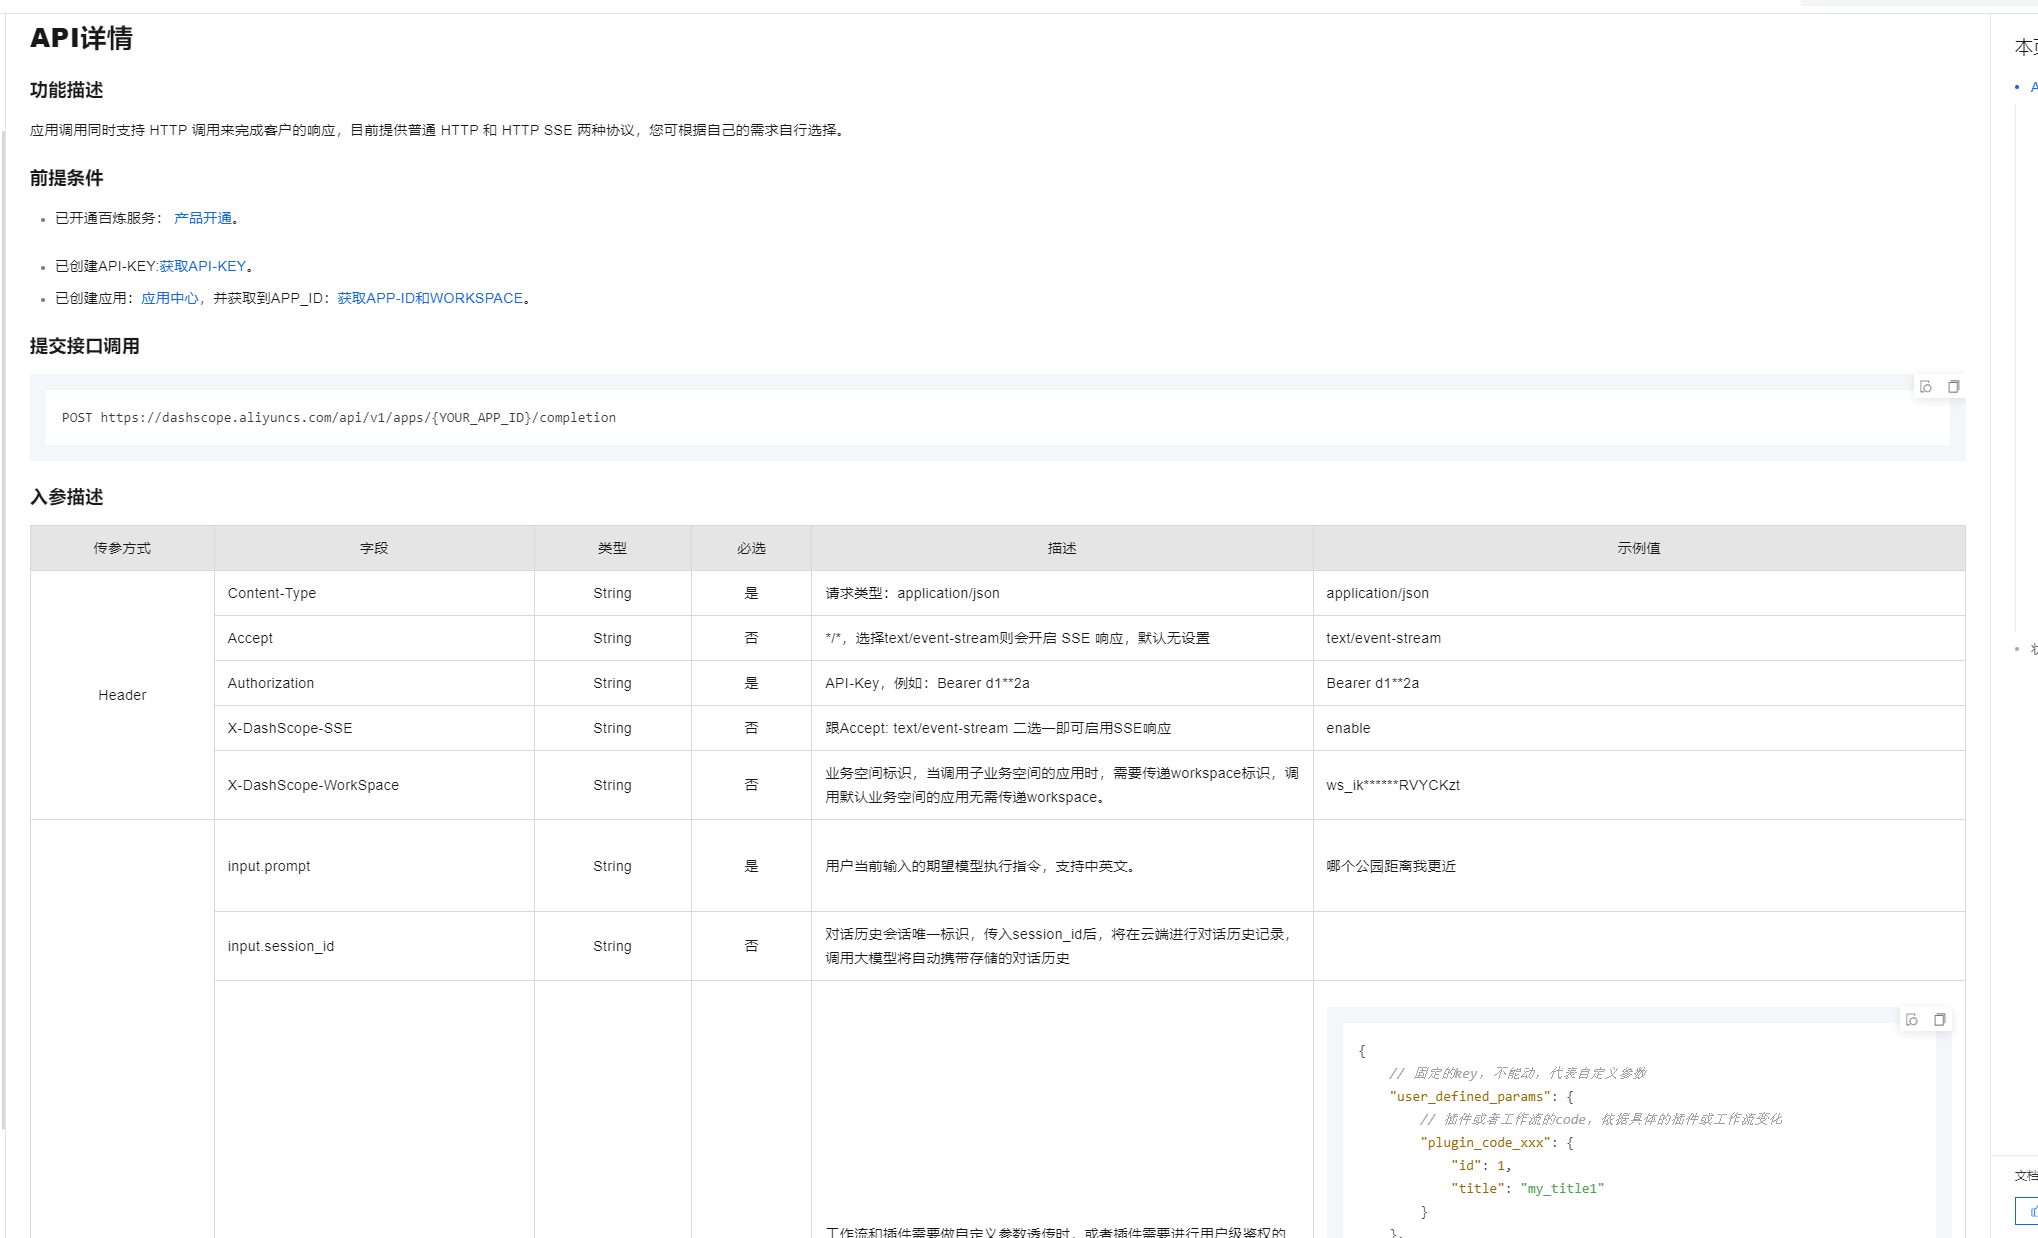Click example value application/json in Content-Type row
This screenshot has height=1238, width=2038.
[x=1377, y=593]
